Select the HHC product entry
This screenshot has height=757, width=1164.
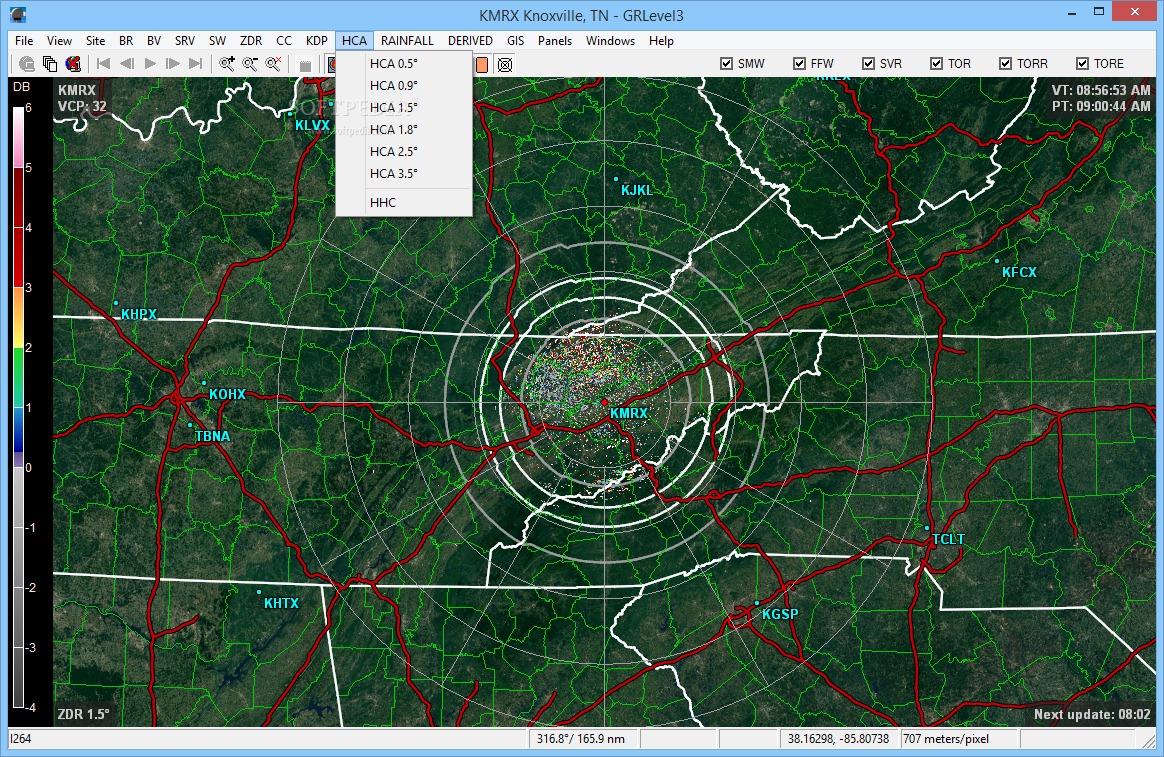click(x=404, y=203)
